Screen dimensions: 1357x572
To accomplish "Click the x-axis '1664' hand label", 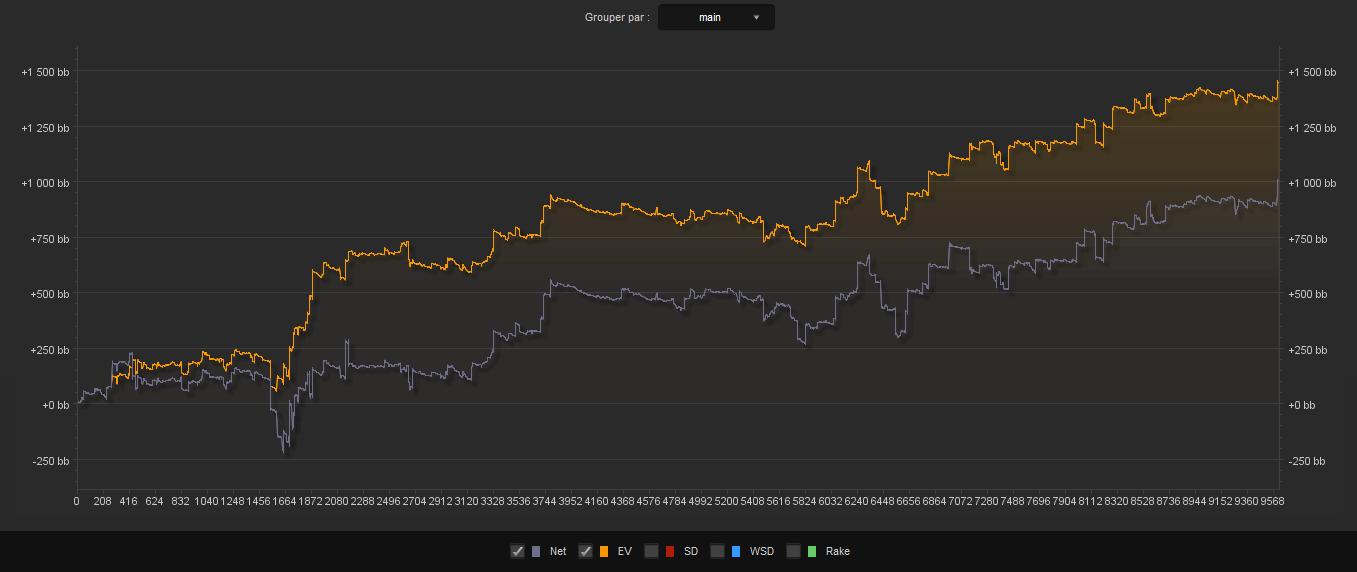I will click(284, 501).
